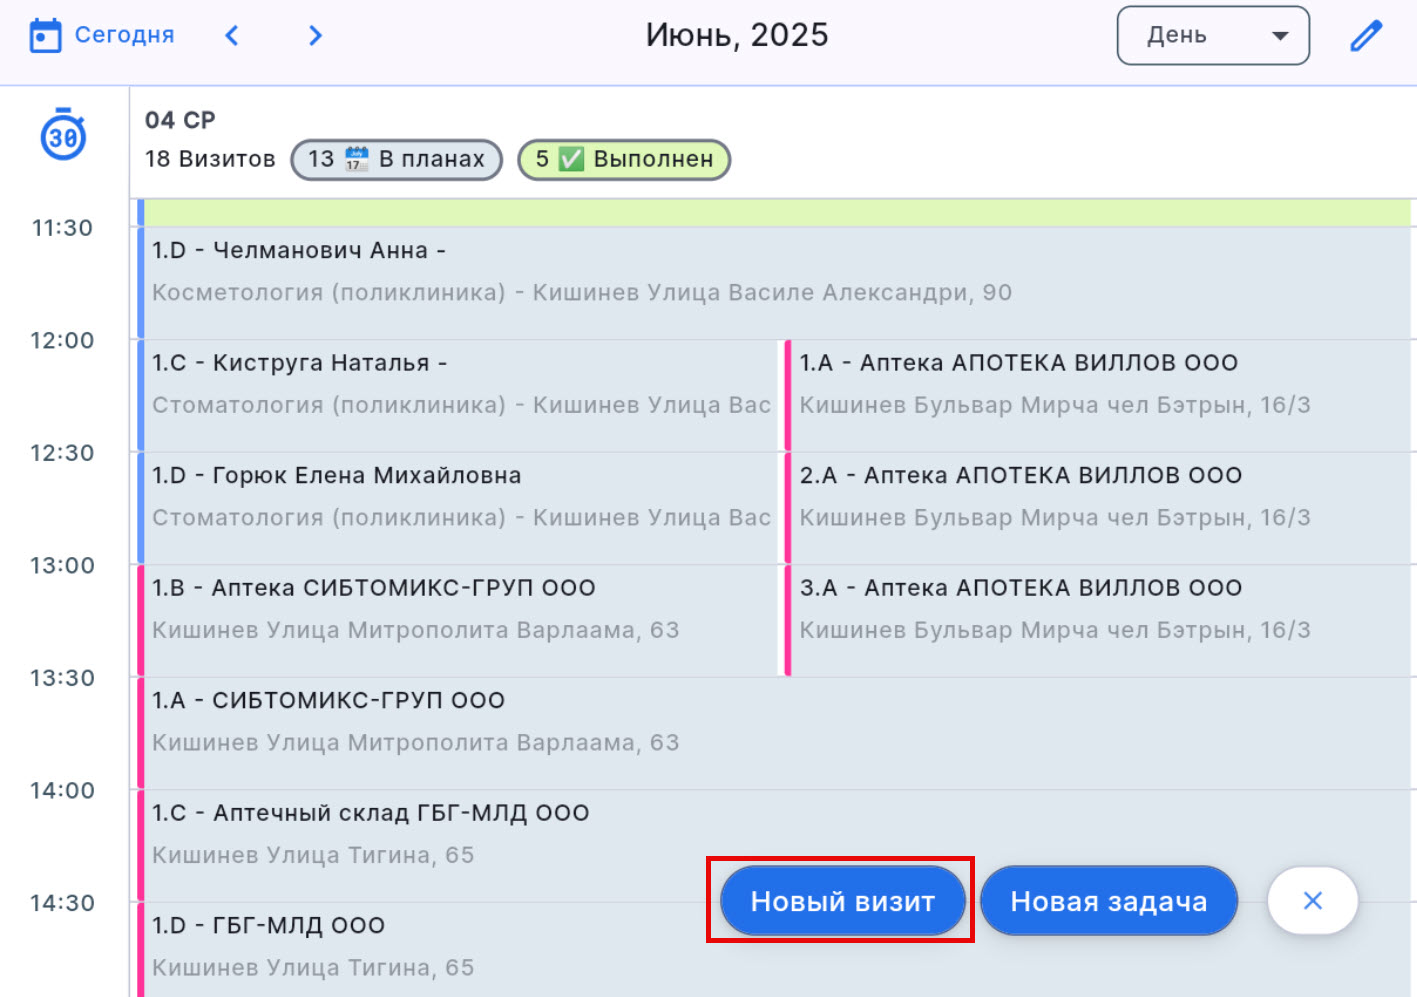Close the floating action menu with X
This screenshot has width=1417, height=997.
(1312, 901)
